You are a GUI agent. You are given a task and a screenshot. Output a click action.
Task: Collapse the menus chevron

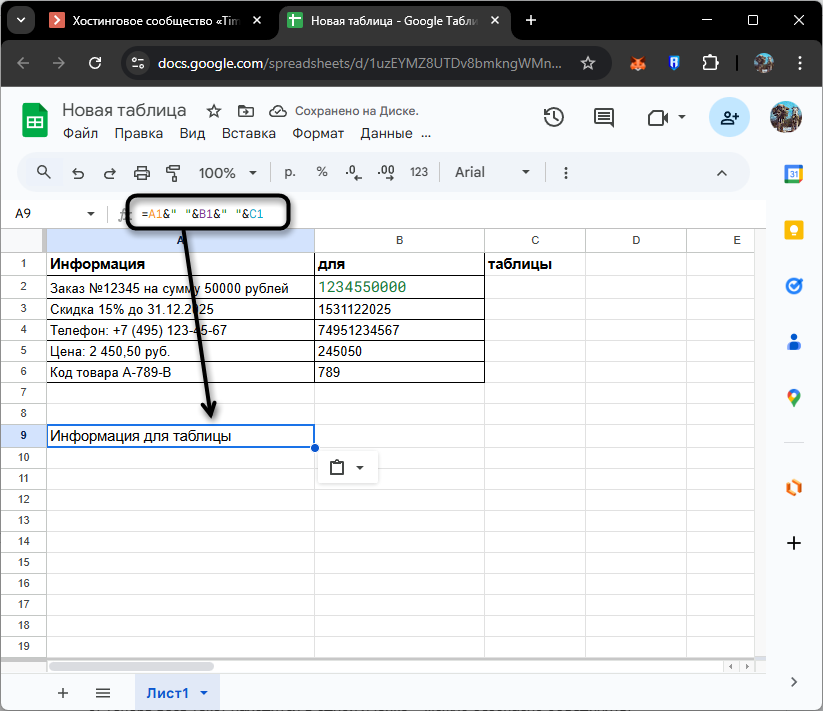[x=722, y=173]
